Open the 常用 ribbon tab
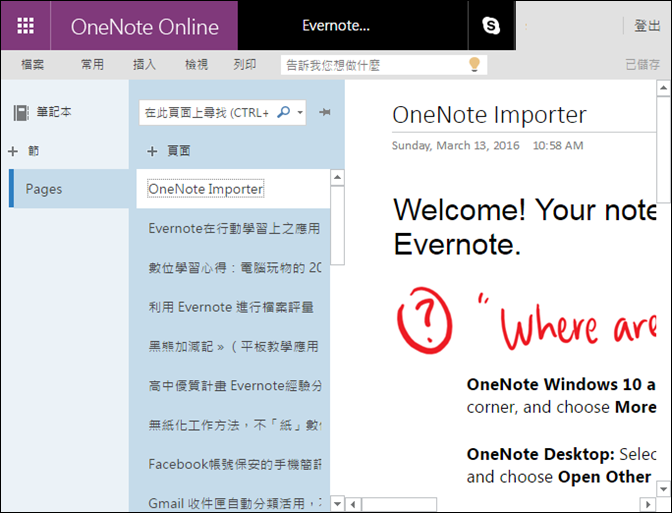This screenshot has width=672, height=513. click(x=92, y=65)
